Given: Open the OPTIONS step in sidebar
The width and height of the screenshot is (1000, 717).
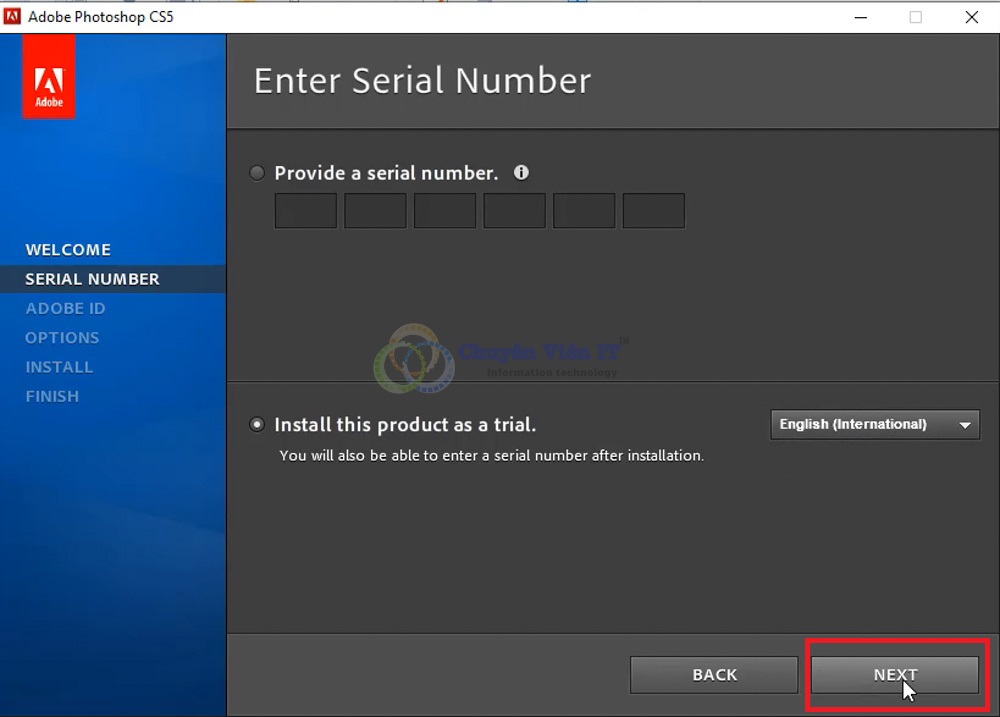Looking at the screenshot, I should pyautogui.click(x=62, y=338).
